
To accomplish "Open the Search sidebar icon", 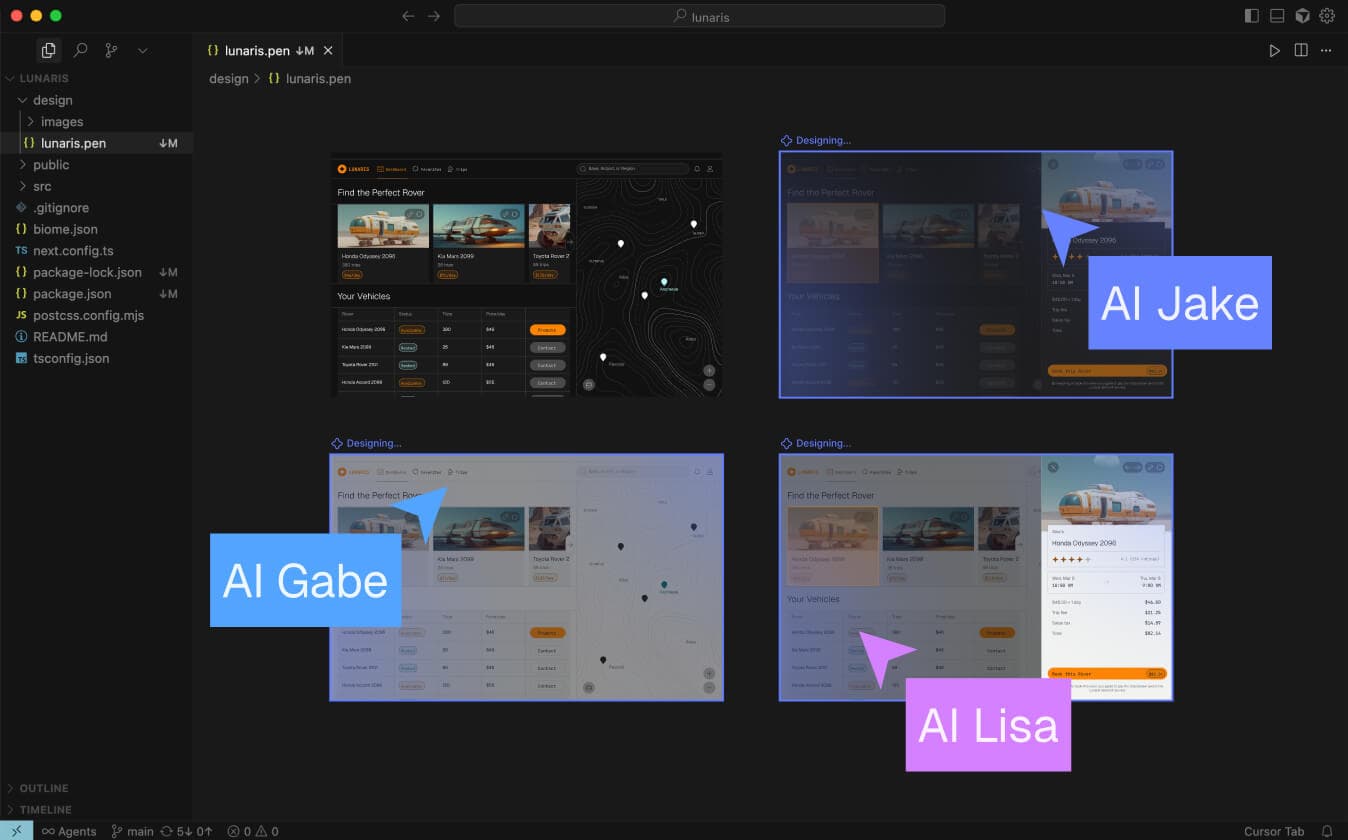I will (x=81, y=50).
